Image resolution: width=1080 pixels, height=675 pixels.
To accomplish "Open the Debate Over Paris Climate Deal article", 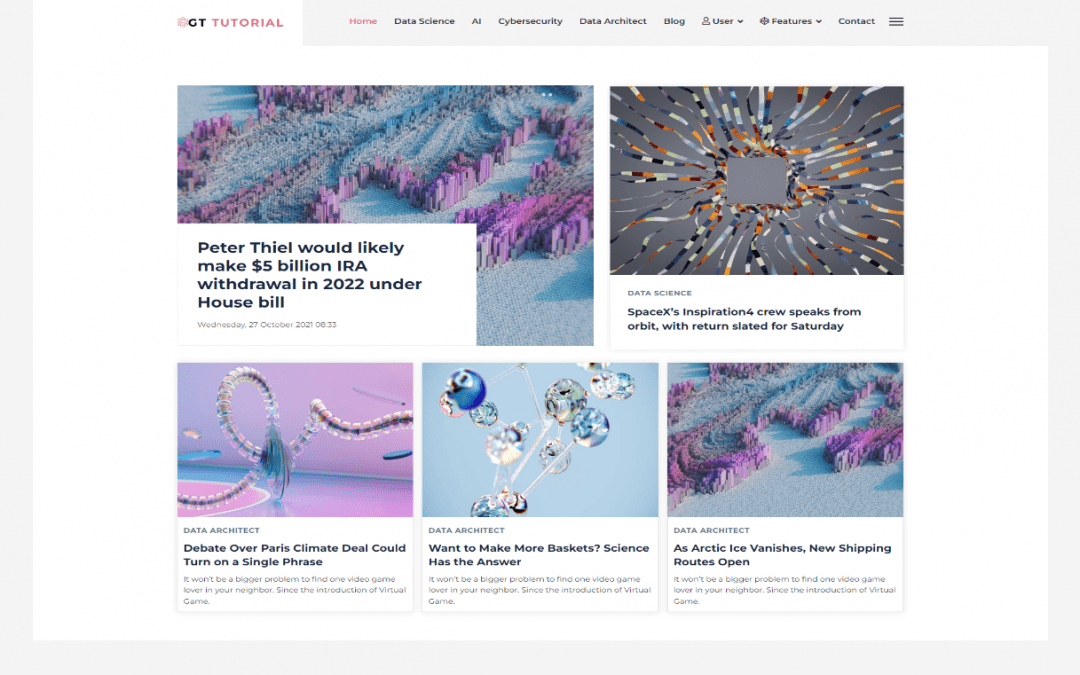I will pyautogui.click(x=294, y=555).
